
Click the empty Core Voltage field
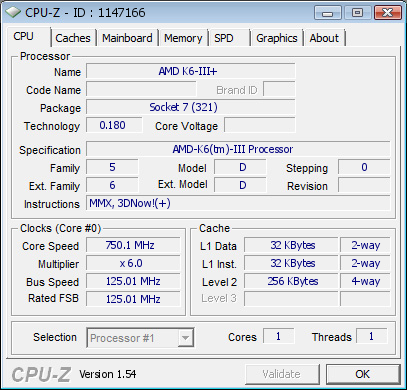point(260,125)
